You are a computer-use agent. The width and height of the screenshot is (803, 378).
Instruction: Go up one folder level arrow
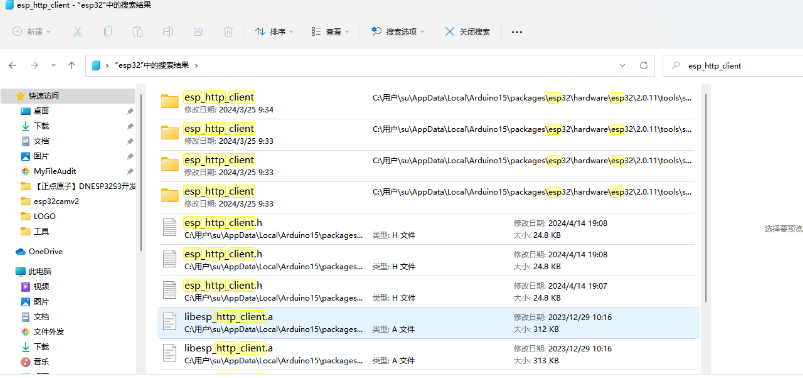[x=72, y=66]
